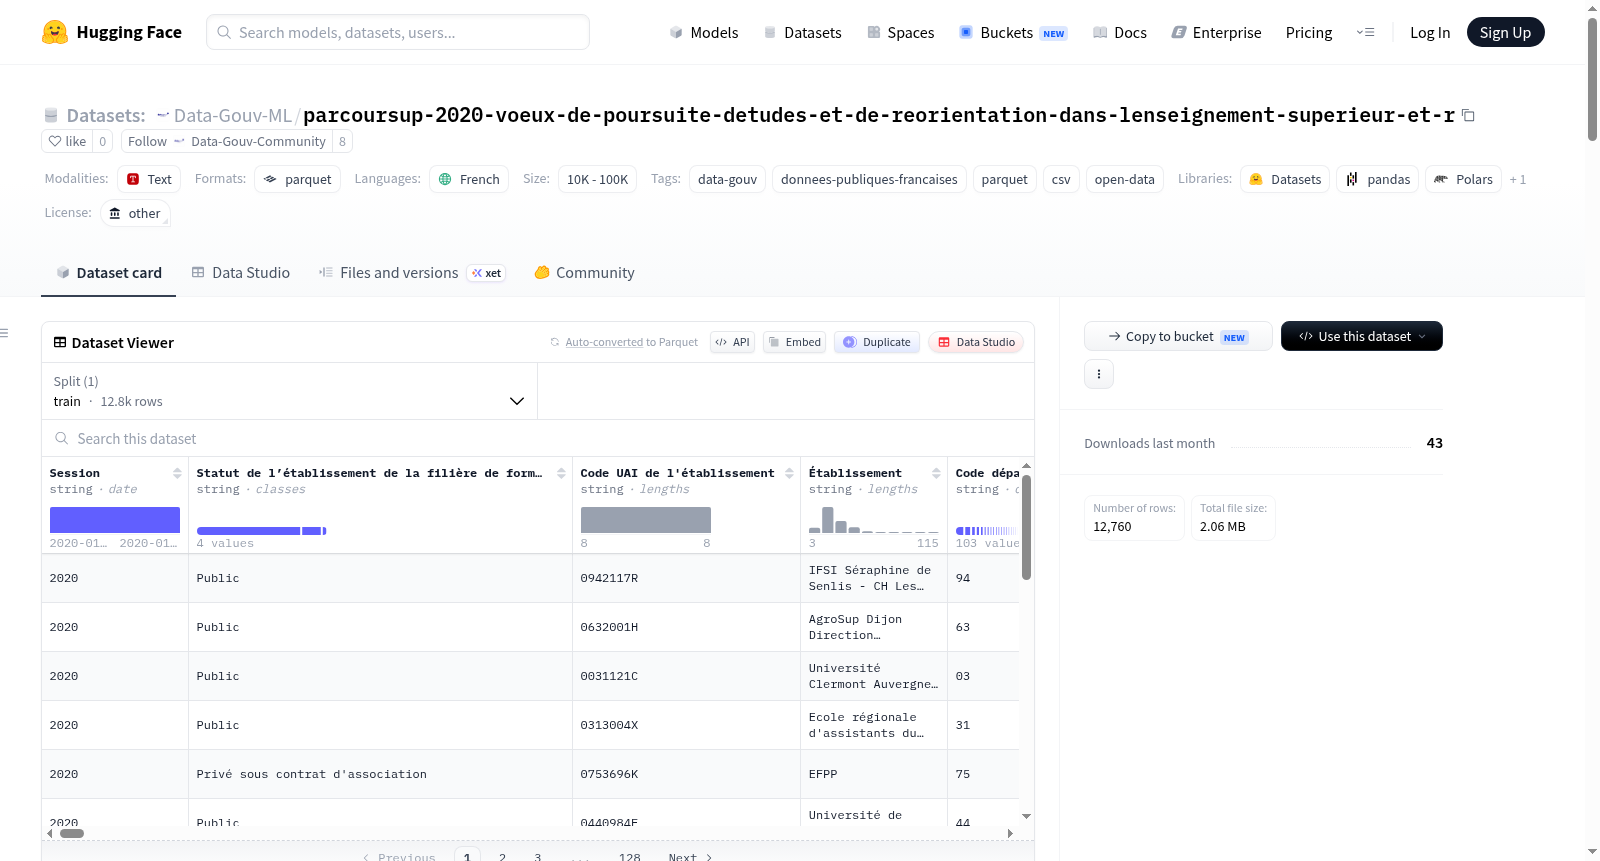Select the 10K - 100K size tag
Image resolution: width=1600 pixels, height=861 pixels.
[597, 179]
